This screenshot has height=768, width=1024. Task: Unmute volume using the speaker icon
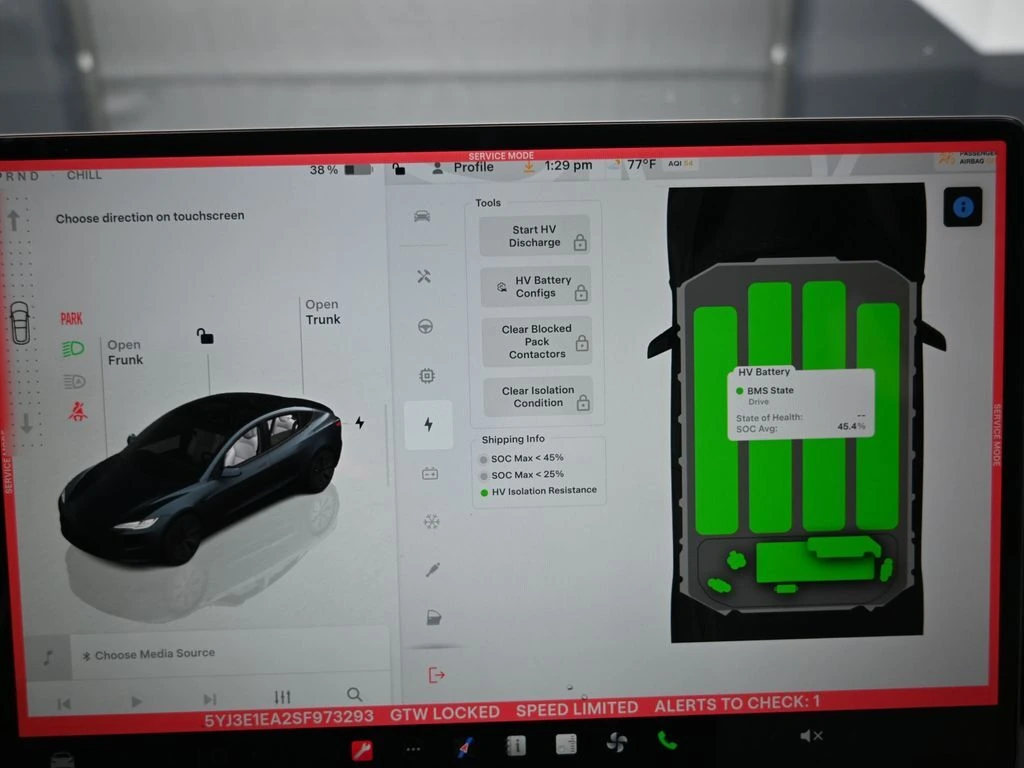tap(811, 736)
